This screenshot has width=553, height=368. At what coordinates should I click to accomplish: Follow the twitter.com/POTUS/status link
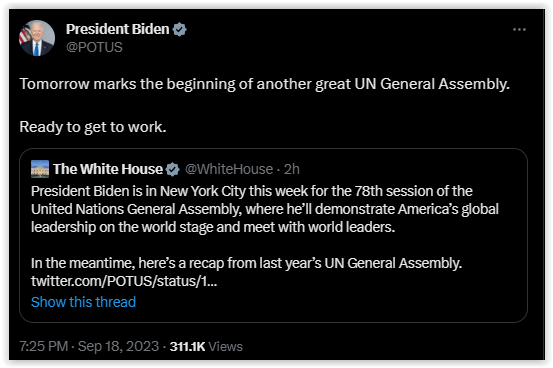(x=124, y=281)
